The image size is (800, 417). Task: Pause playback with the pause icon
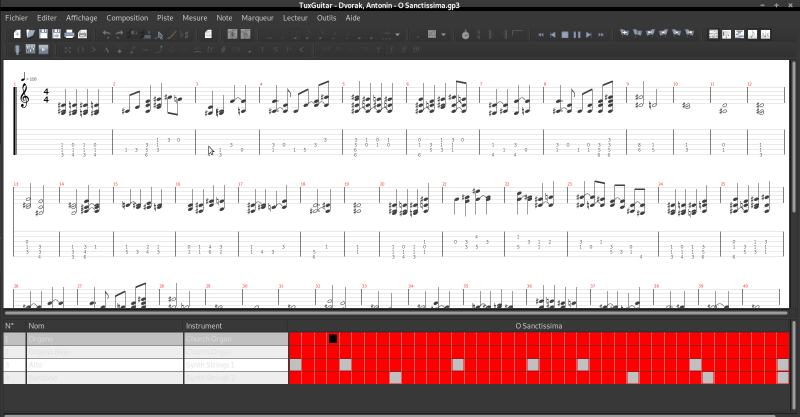pyautogui.click(x=576, y=34)
